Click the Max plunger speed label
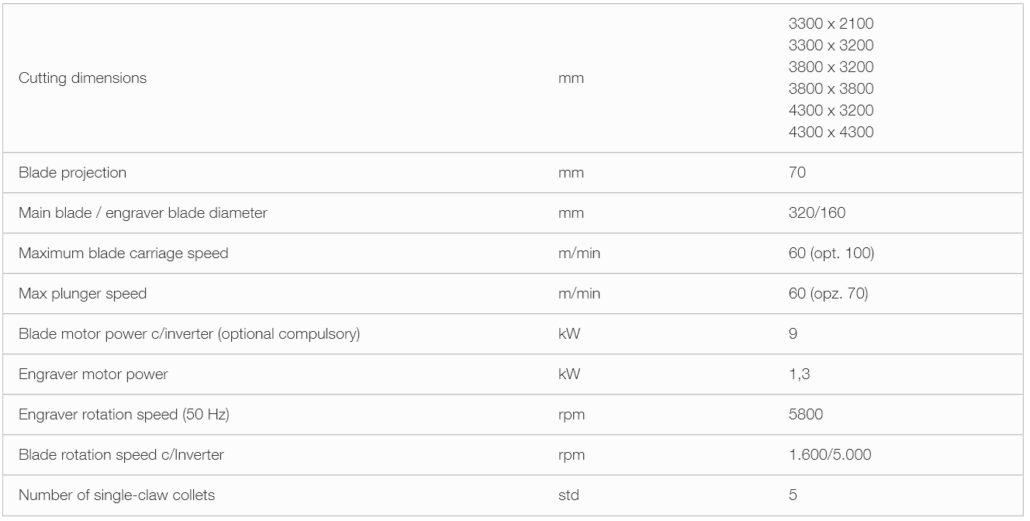Viewport: 1030px width, 521px height. click(82, 294)
